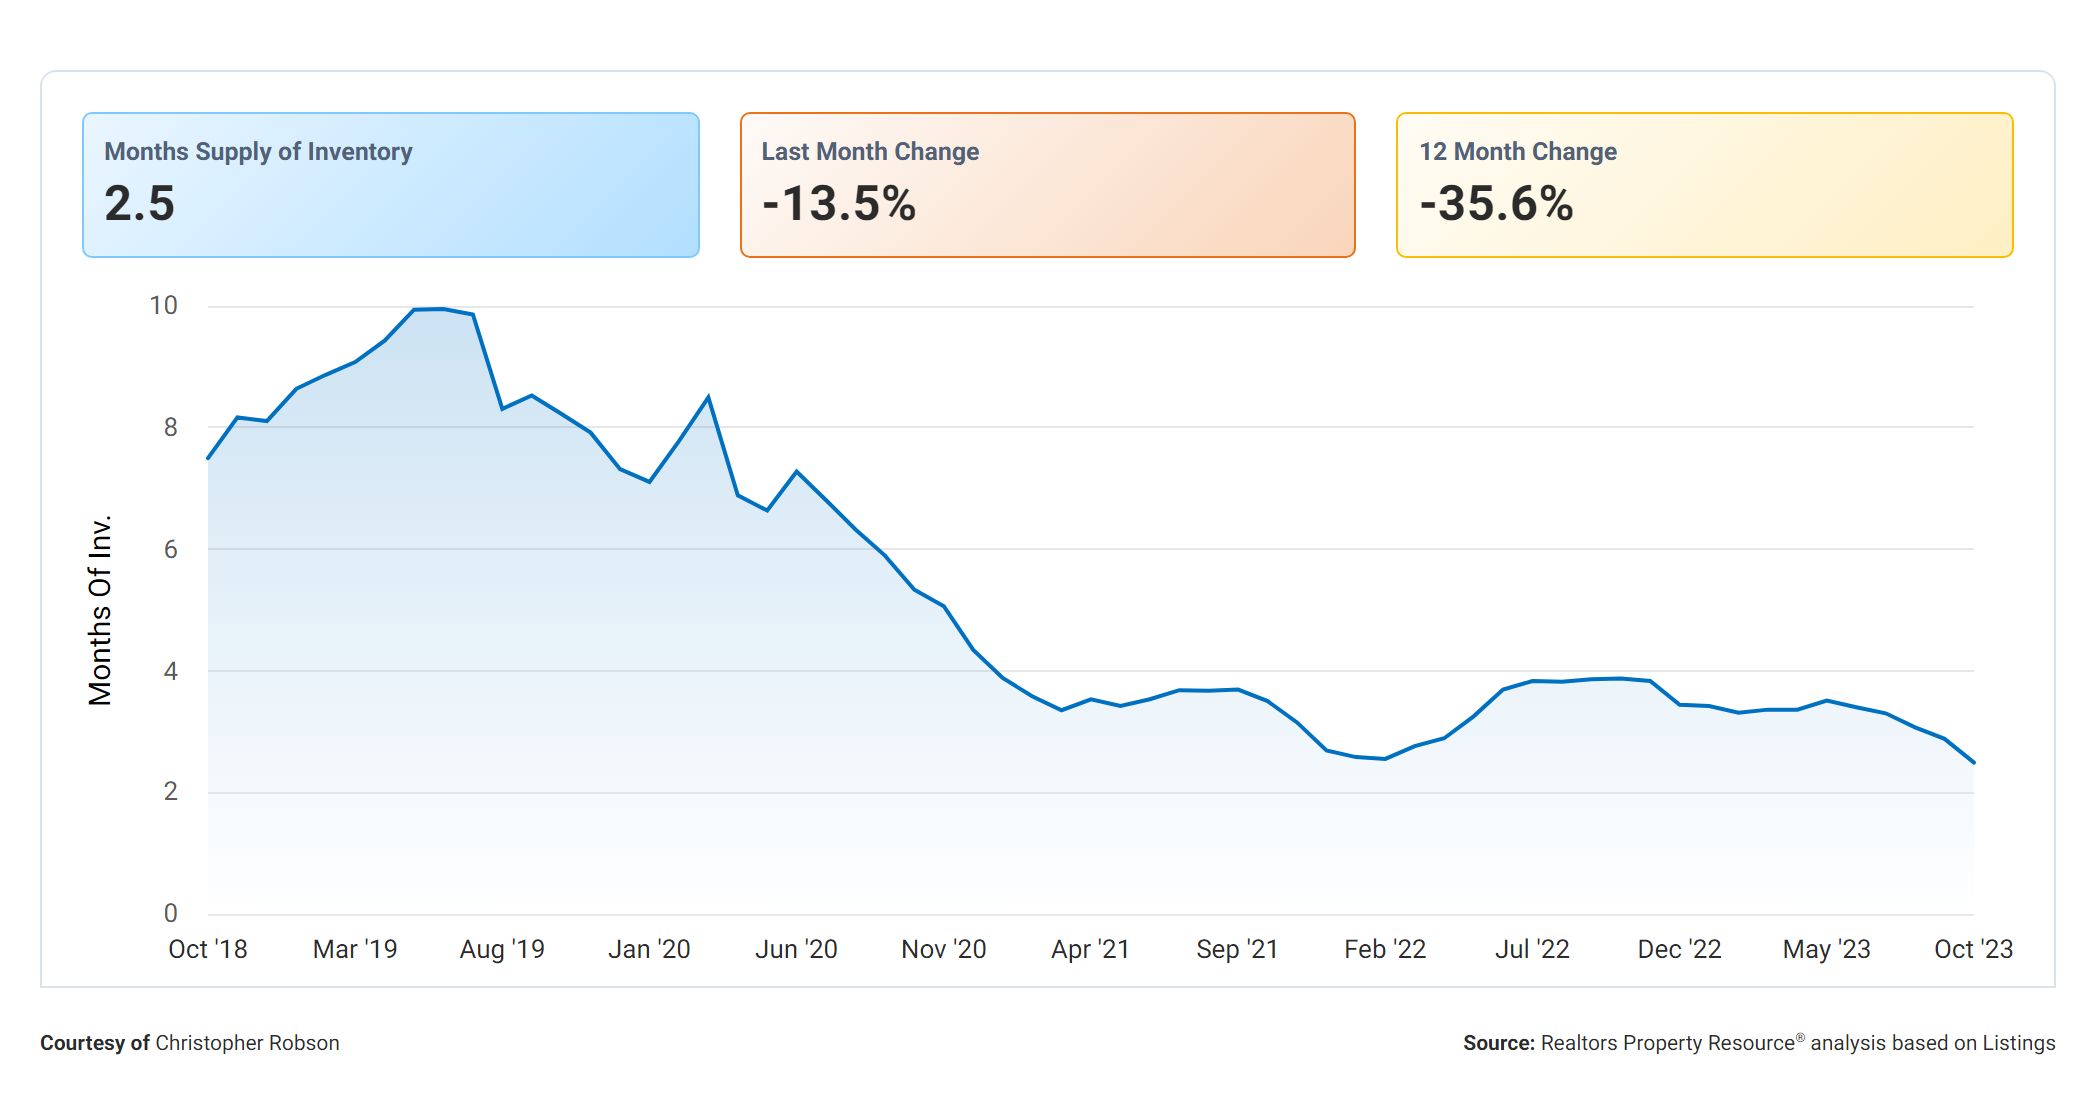The width and height of the screenshot is (2096, 1100).
Task: Click the -13.5% change value
Action: (838, 204)
